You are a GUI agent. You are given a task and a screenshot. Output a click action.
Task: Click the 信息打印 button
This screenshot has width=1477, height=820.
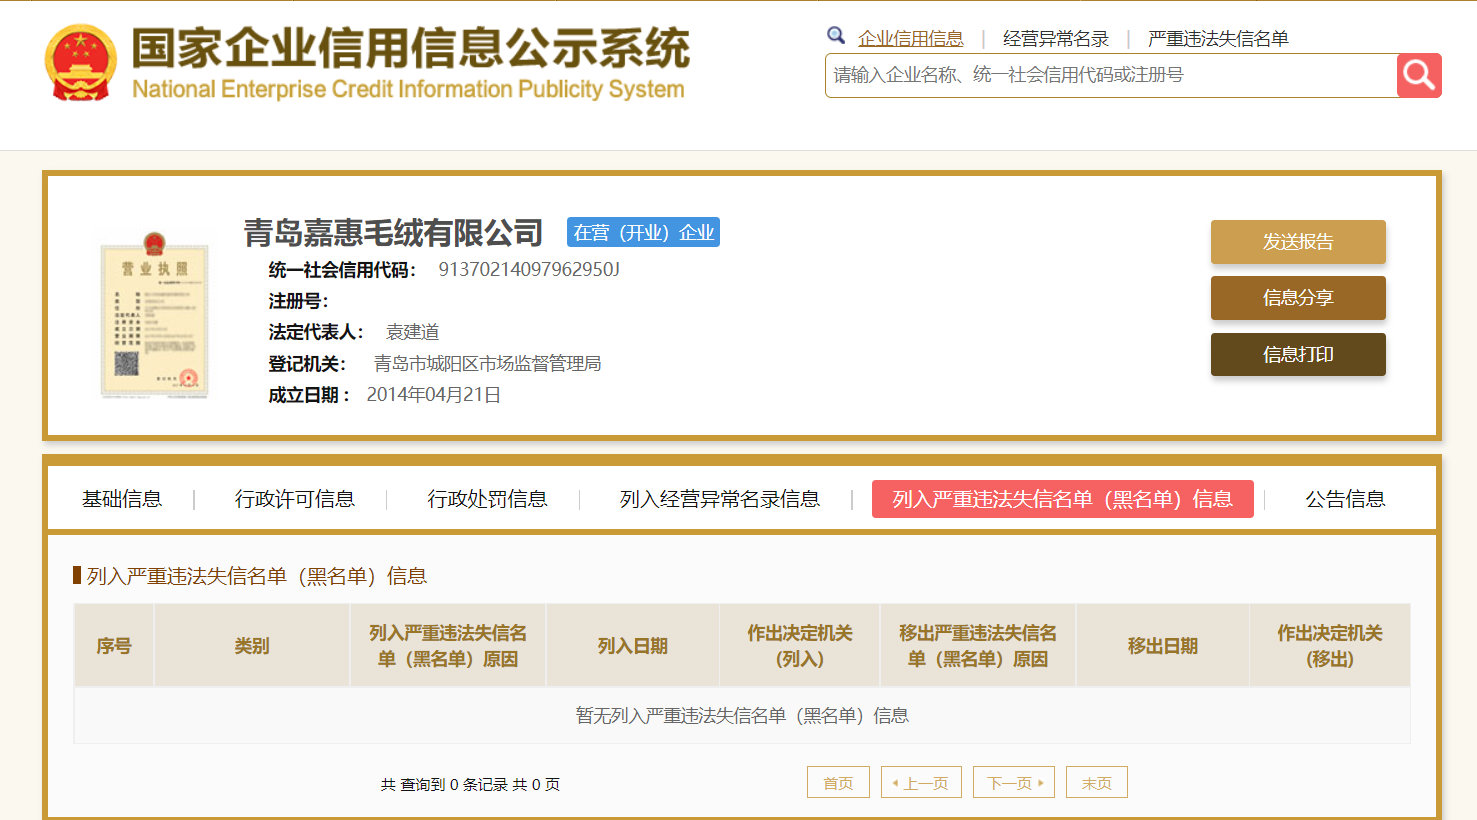[x=1298, y=355]
